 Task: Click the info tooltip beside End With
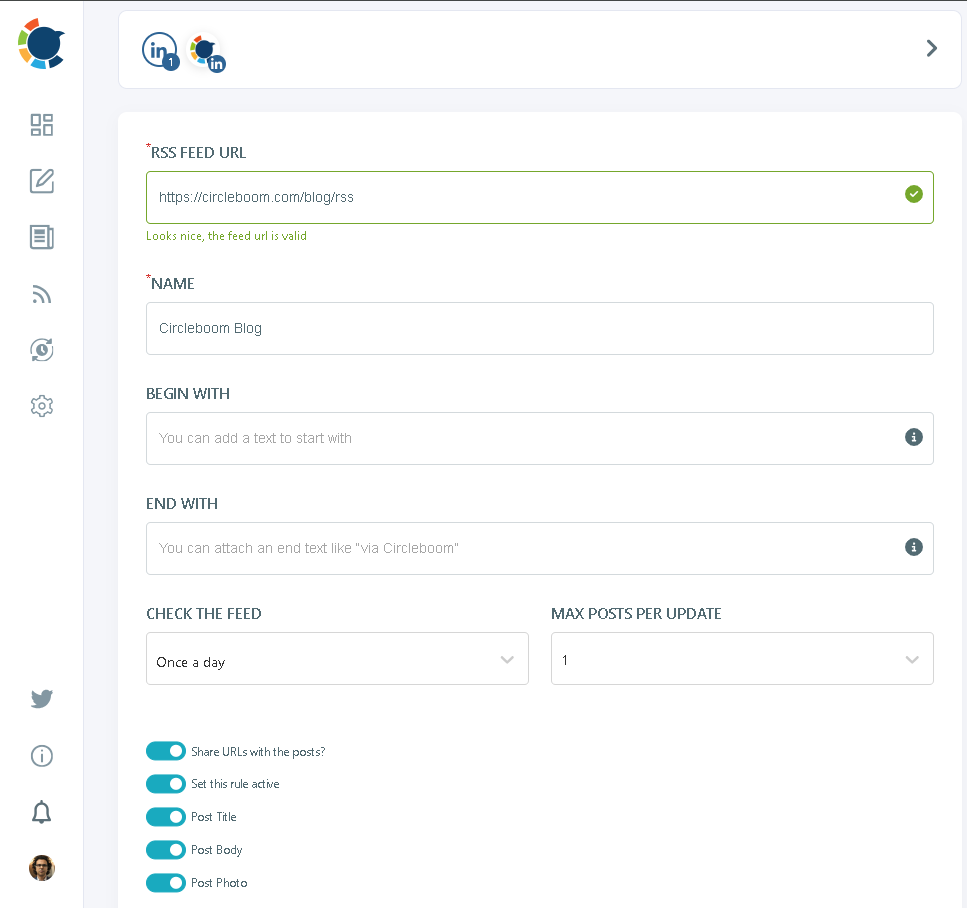tap(912, 547)
